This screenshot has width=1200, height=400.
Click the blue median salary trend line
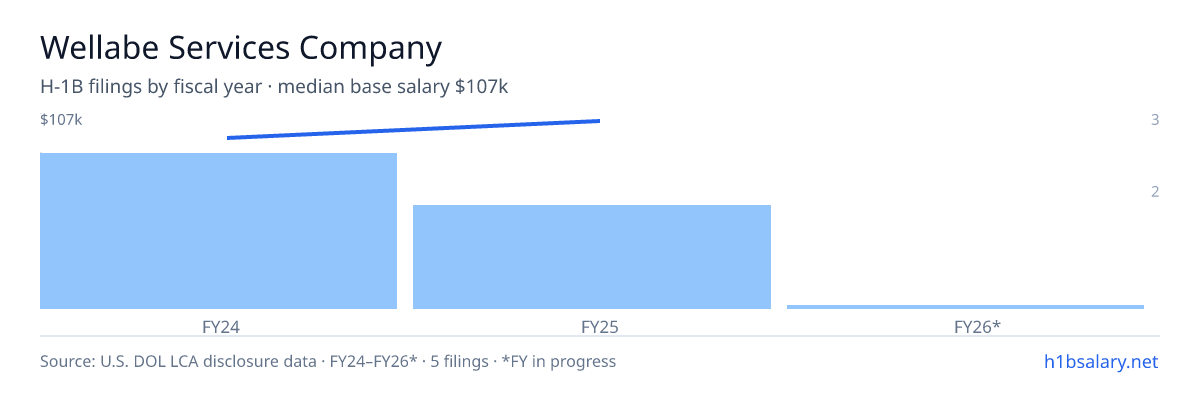click(x=413, y=129)
